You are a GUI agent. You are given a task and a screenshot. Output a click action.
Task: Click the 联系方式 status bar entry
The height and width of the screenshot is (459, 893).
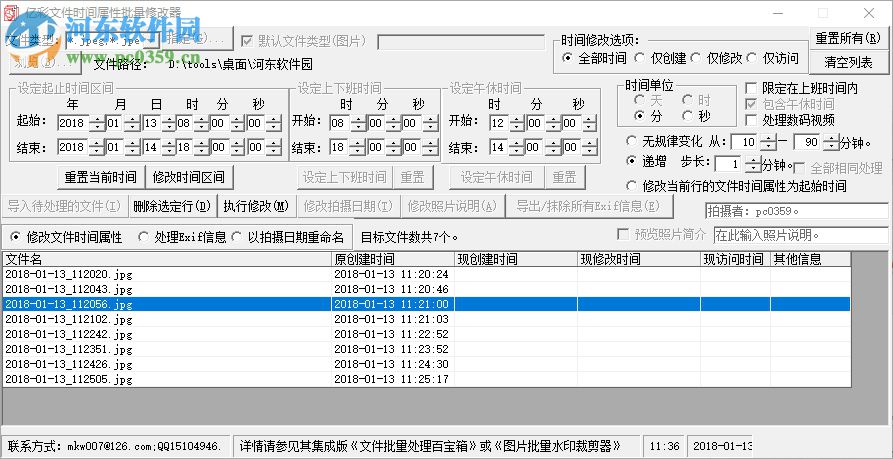click(x=116, y=445)
